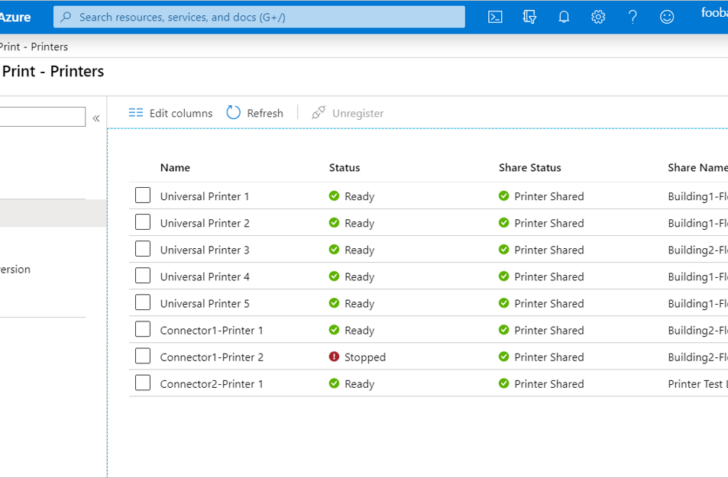
Task: Click the Refresh button label
Action: coord(265,113)
